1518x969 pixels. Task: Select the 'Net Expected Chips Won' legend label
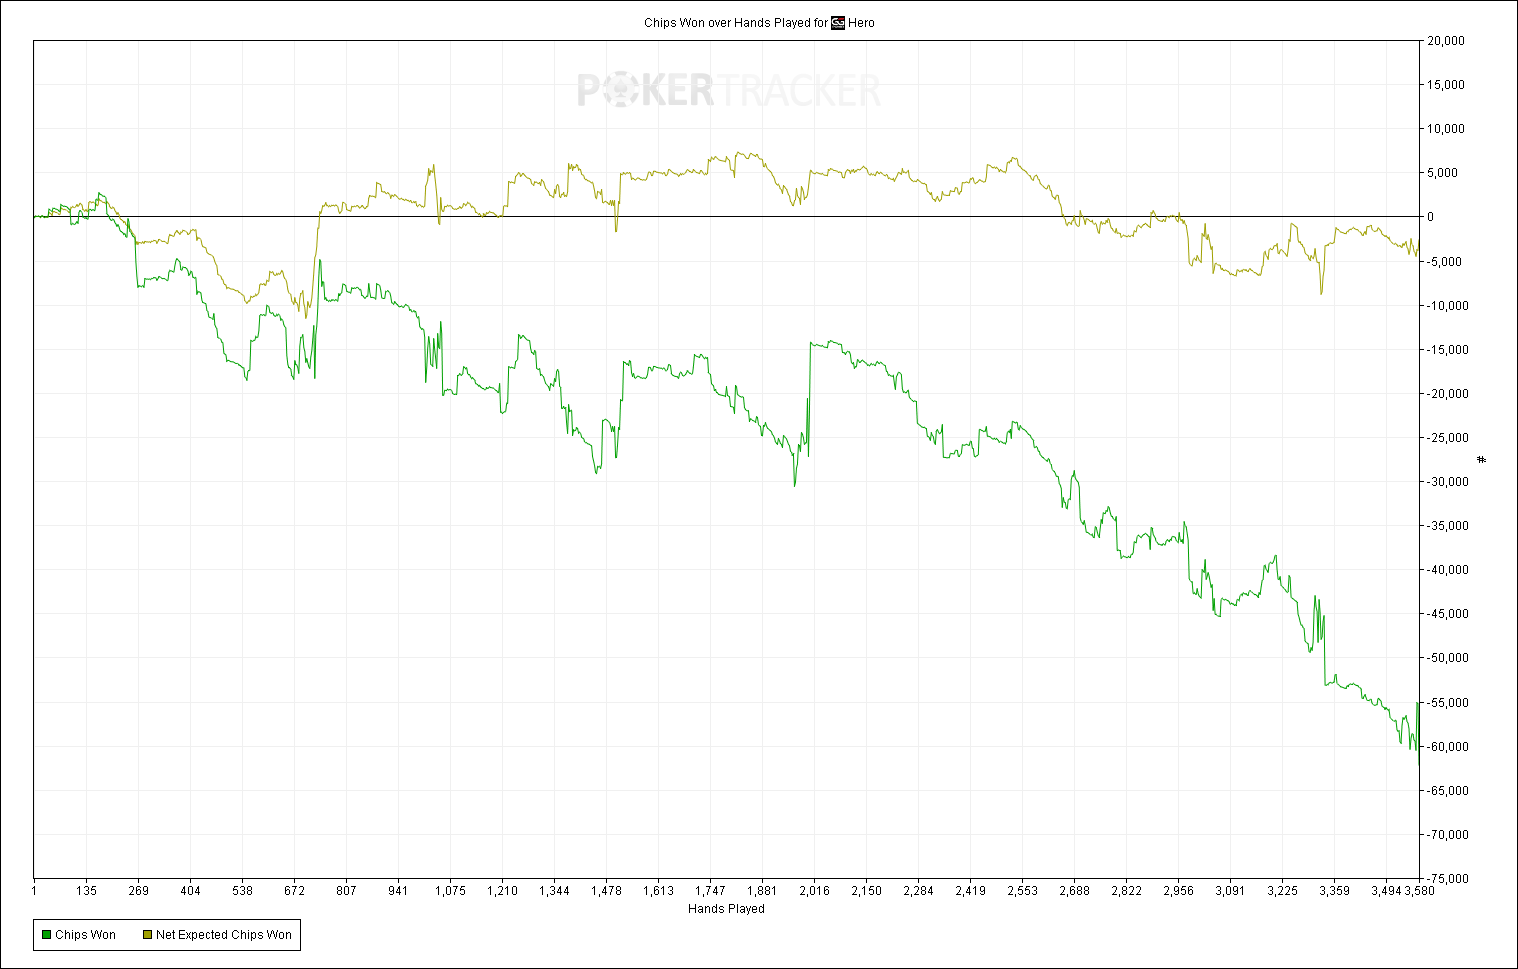point(224,935)
